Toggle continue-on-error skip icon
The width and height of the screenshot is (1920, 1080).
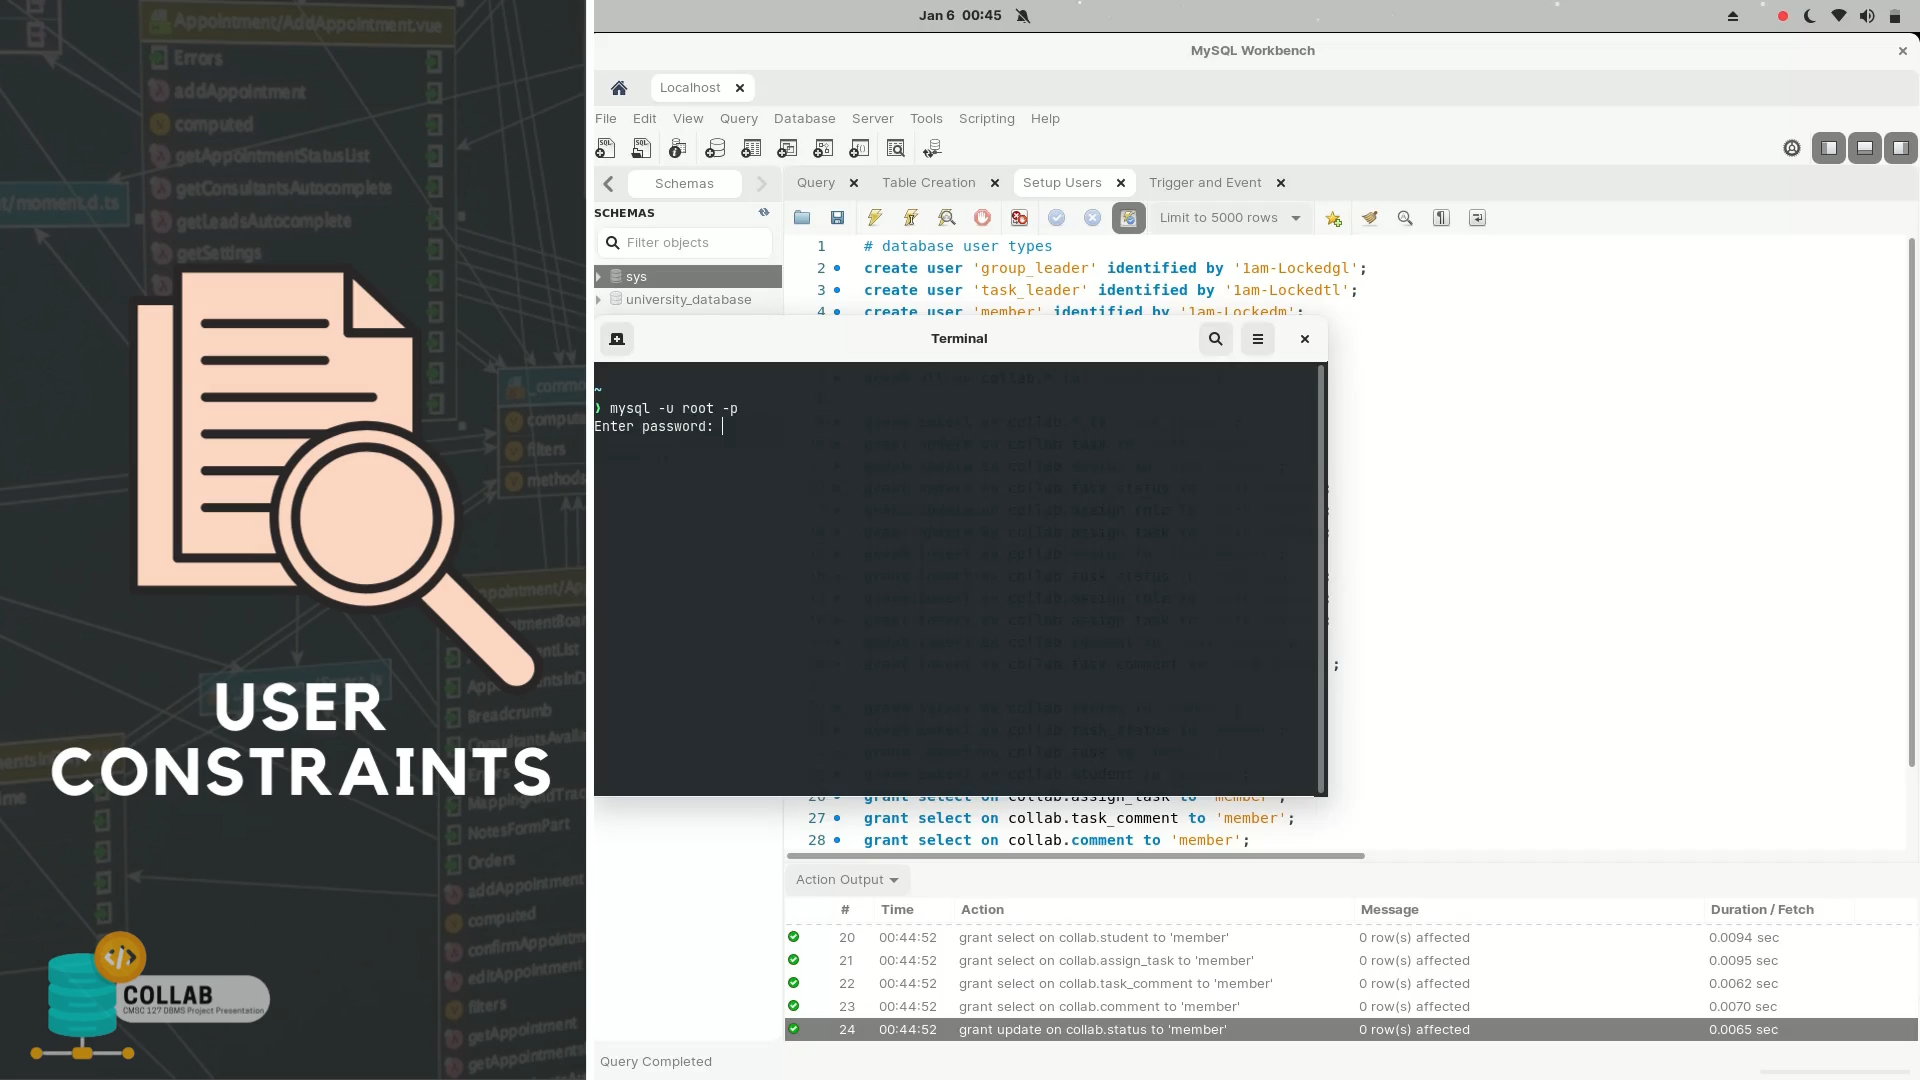pyautogui.click(x=1019, y=218)
